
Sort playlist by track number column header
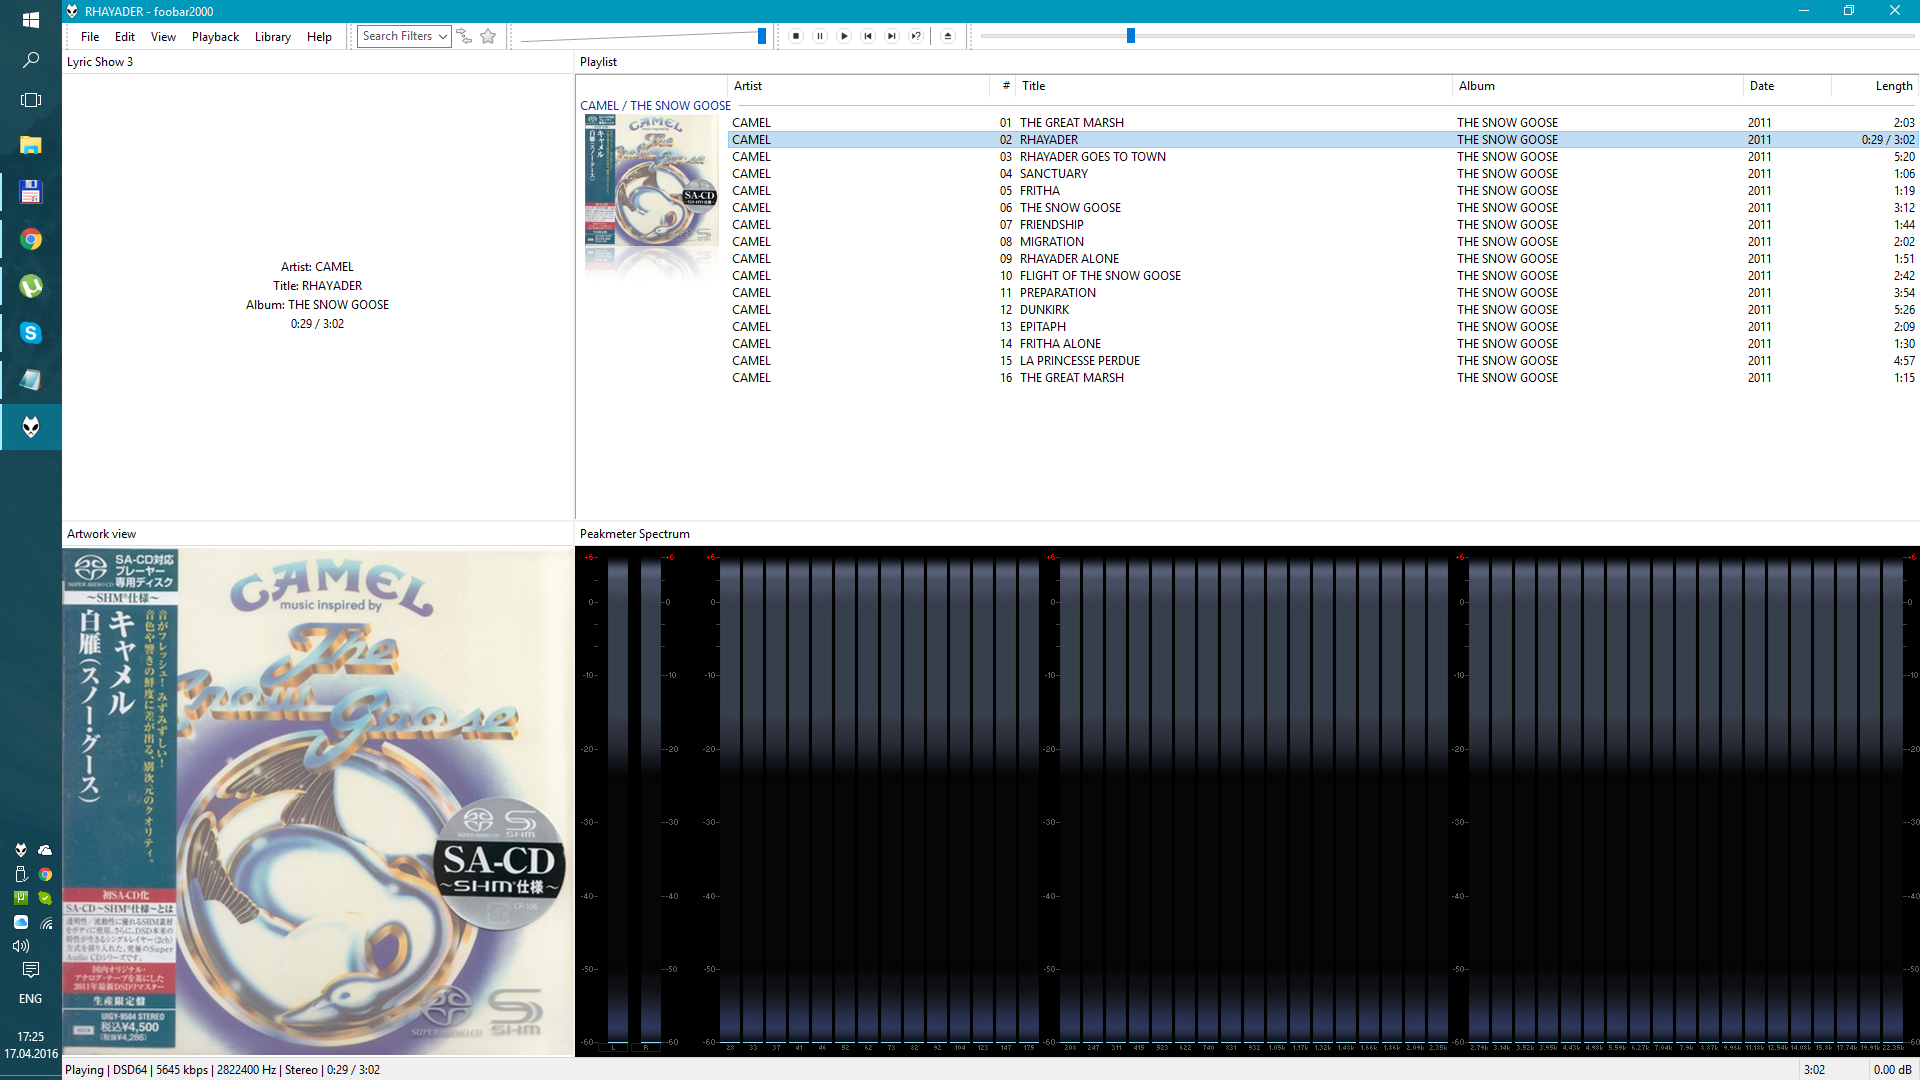[x=1003, y=86]
